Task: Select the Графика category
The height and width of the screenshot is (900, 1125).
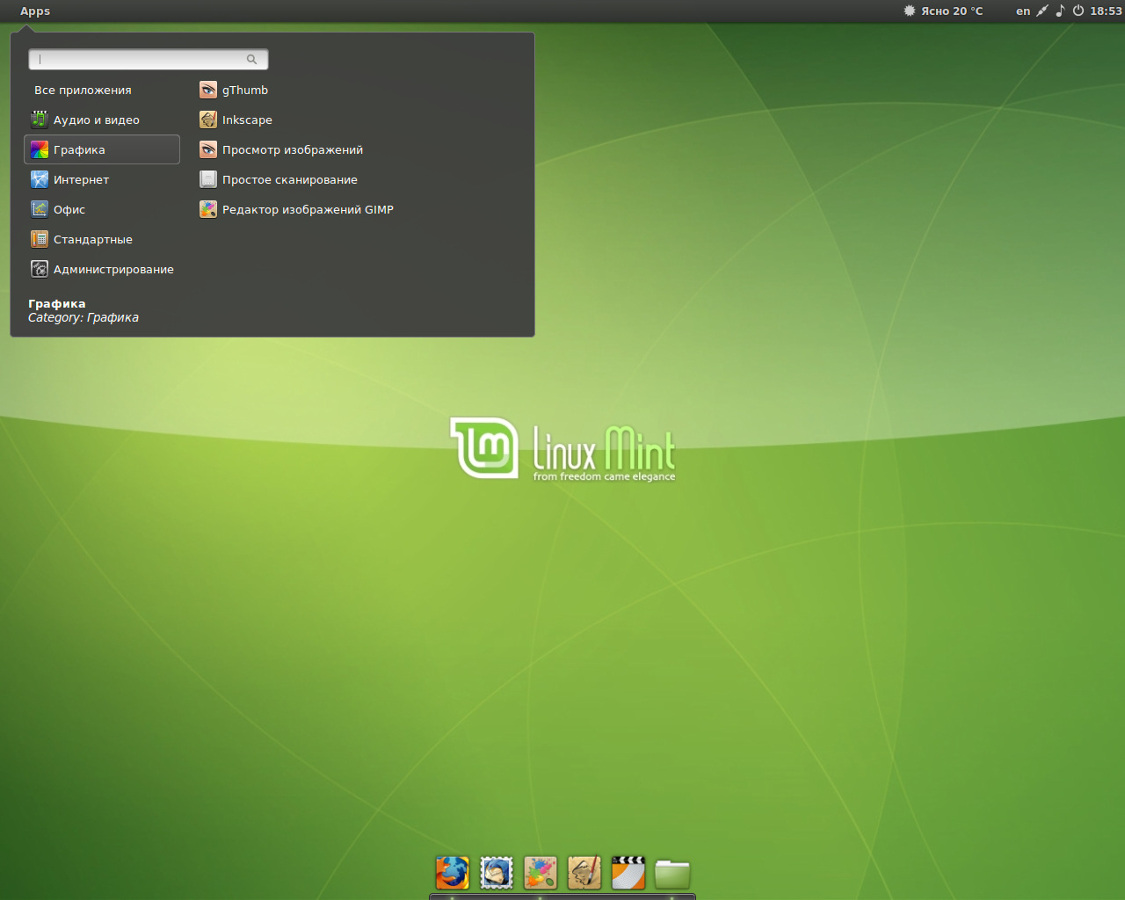Action: [102, 149]
